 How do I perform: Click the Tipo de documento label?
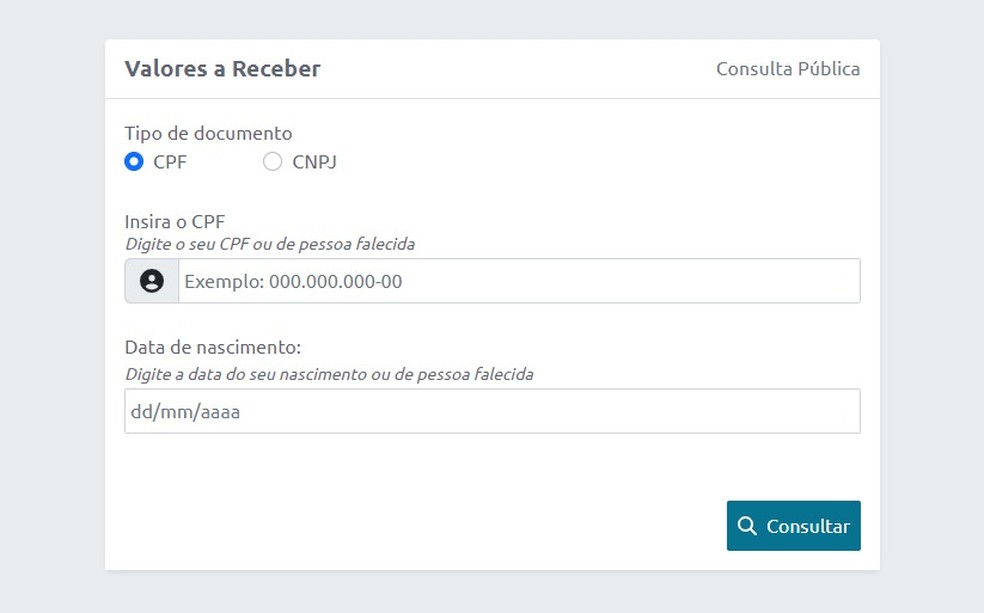pos(208,133)
